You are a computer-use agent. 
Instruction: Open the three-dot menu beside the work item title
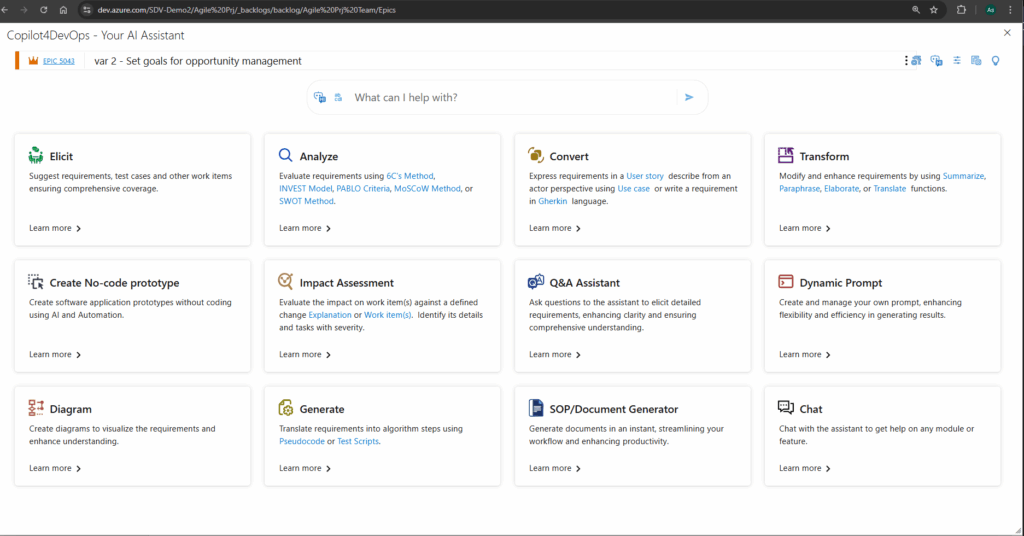(x=906, y=61)
